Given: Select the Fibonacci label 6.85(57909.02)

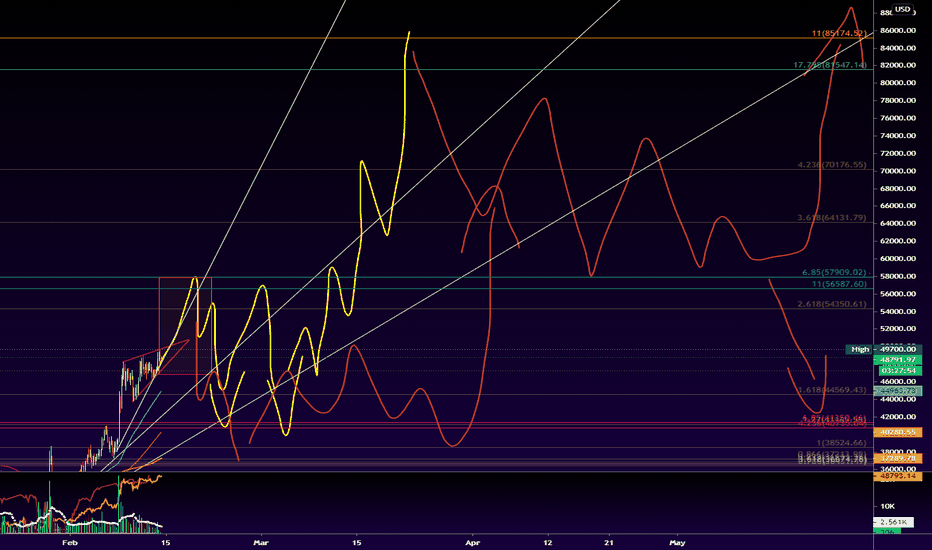Looking at the screenshot, I should pos(834,272).
